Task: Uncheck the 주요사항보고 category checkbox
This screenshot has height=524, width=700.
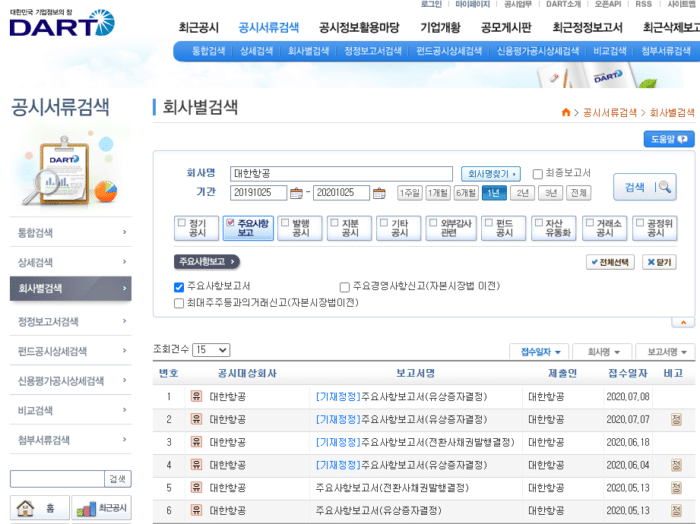Action: [230, 223]
